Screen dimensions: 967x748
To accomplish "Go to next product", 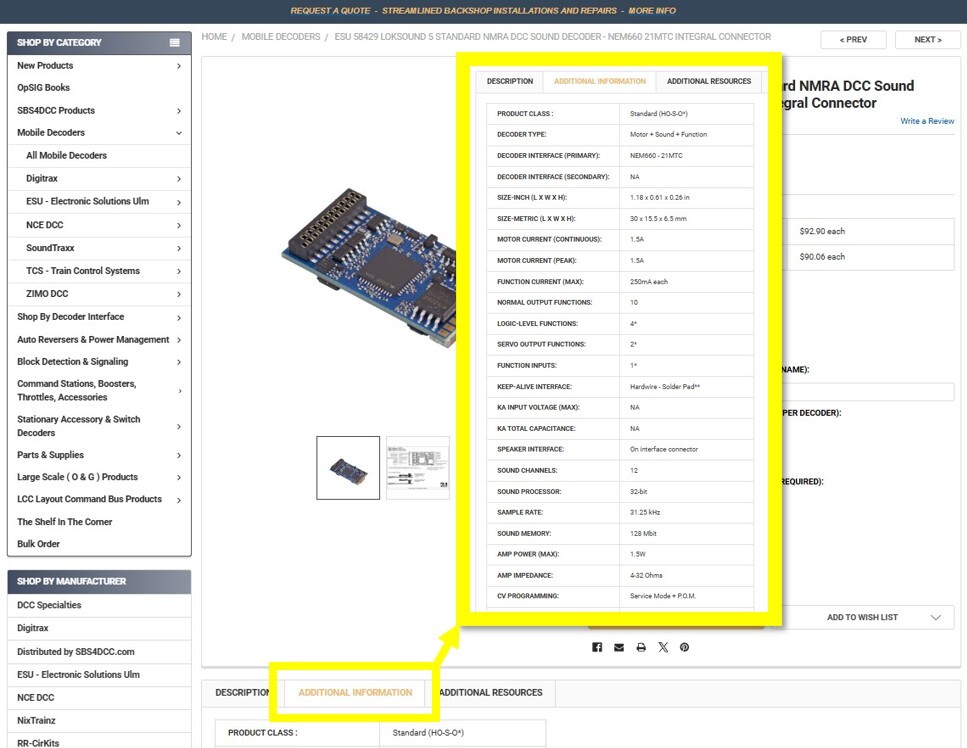I will pyautogui.click(x=928, y=39).
